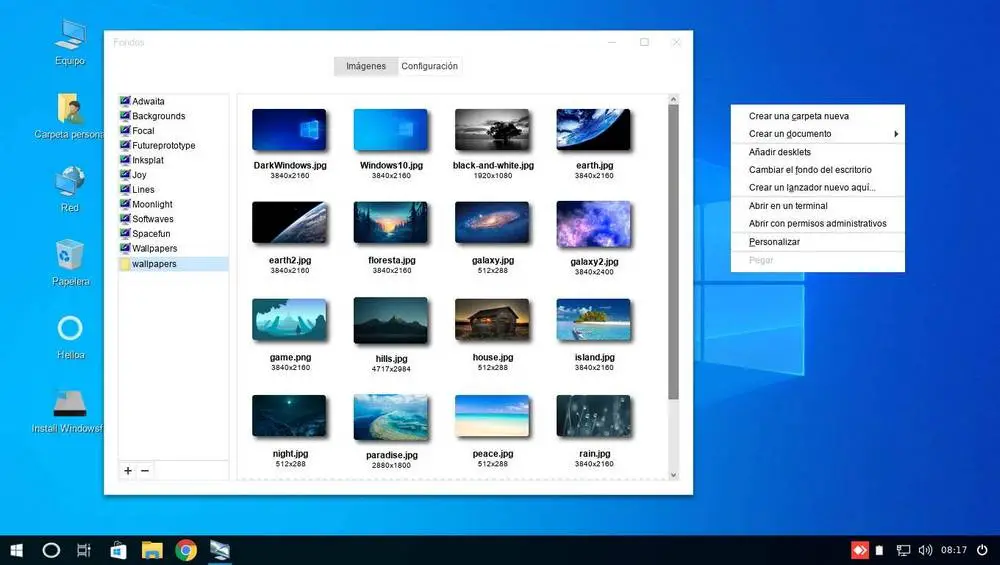Image resolution: width=1000 pixels, height=565 pixels.
Task: Open the Papelera recycle bin icon
Action: [70, 263]
